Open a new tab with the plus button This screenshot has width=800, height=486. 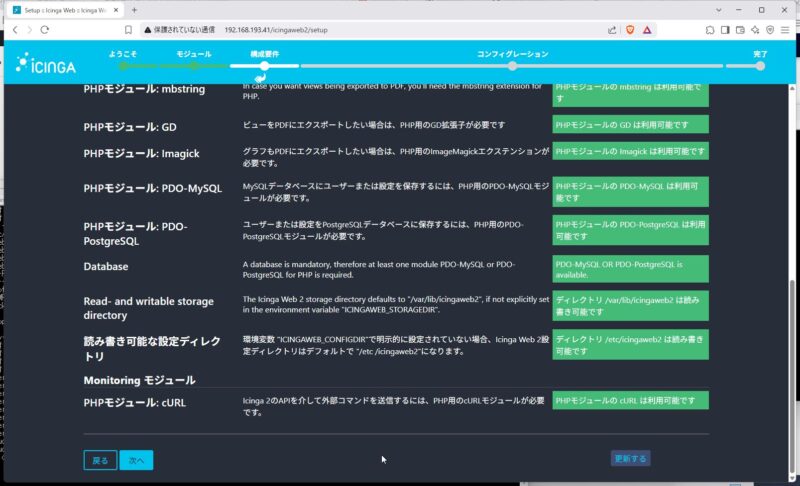coord(134,10)
